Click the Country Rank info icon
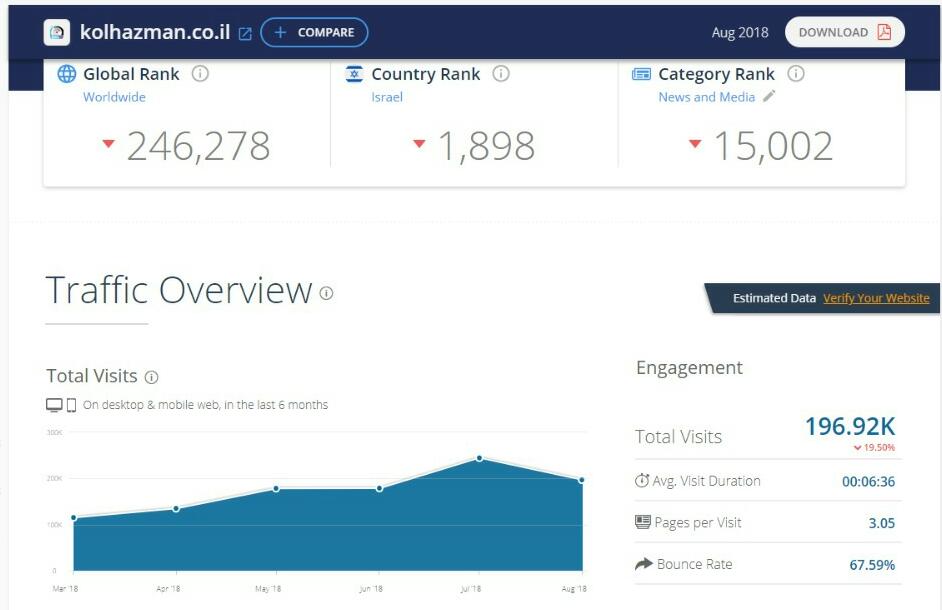Viewport: 942px width, 610px height. tap(501, 74)
